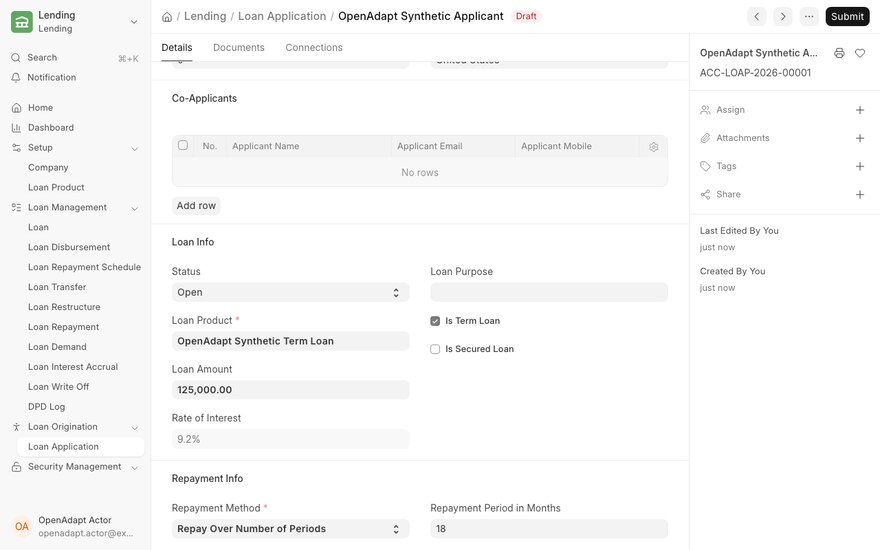This screenshot has height=550, width=880.
Task: Uncheck the Is Term Loan checkbox
Action: point(435,321)
